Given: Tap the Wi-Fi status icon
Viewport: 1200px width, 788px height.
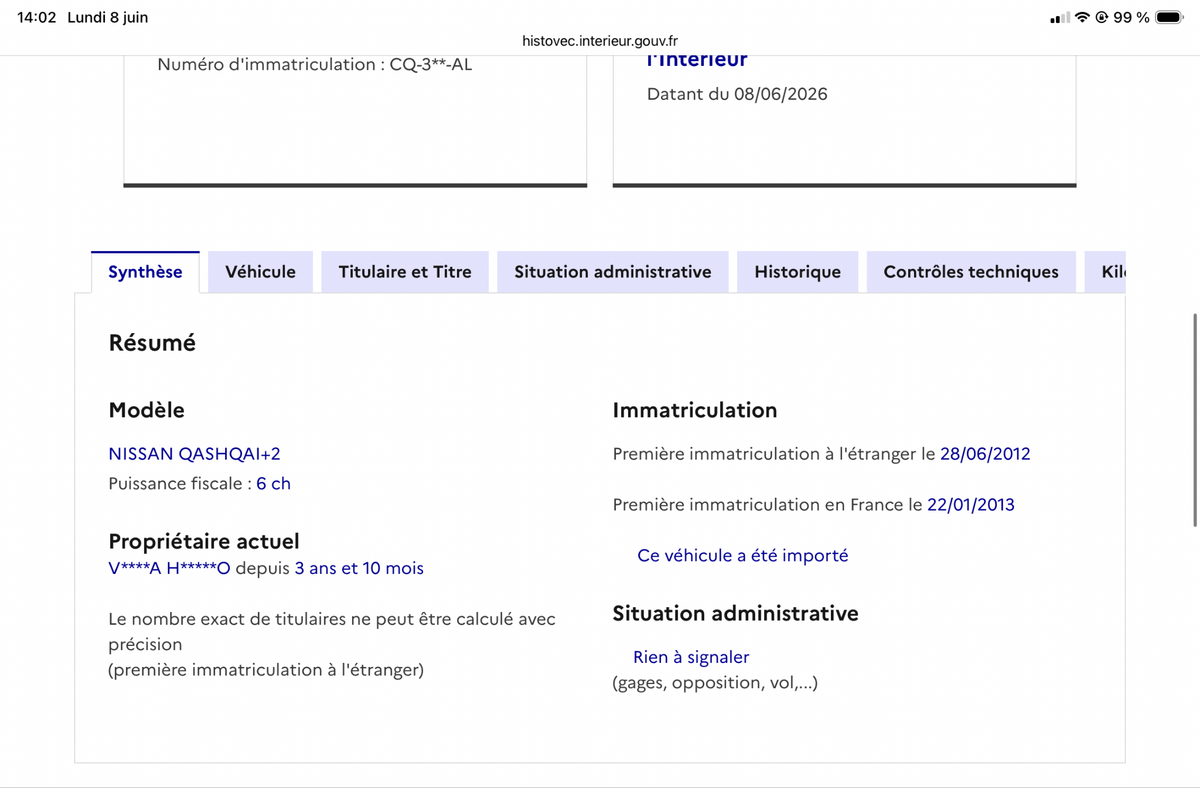Looking at the screenshot, I should coord(1082,17).
